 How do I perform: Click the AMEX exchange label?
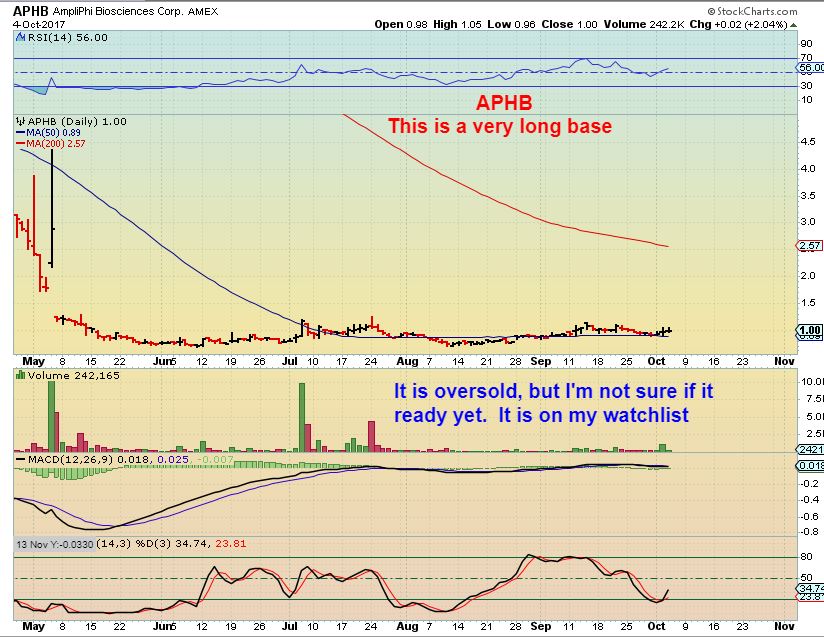point(203,11)
